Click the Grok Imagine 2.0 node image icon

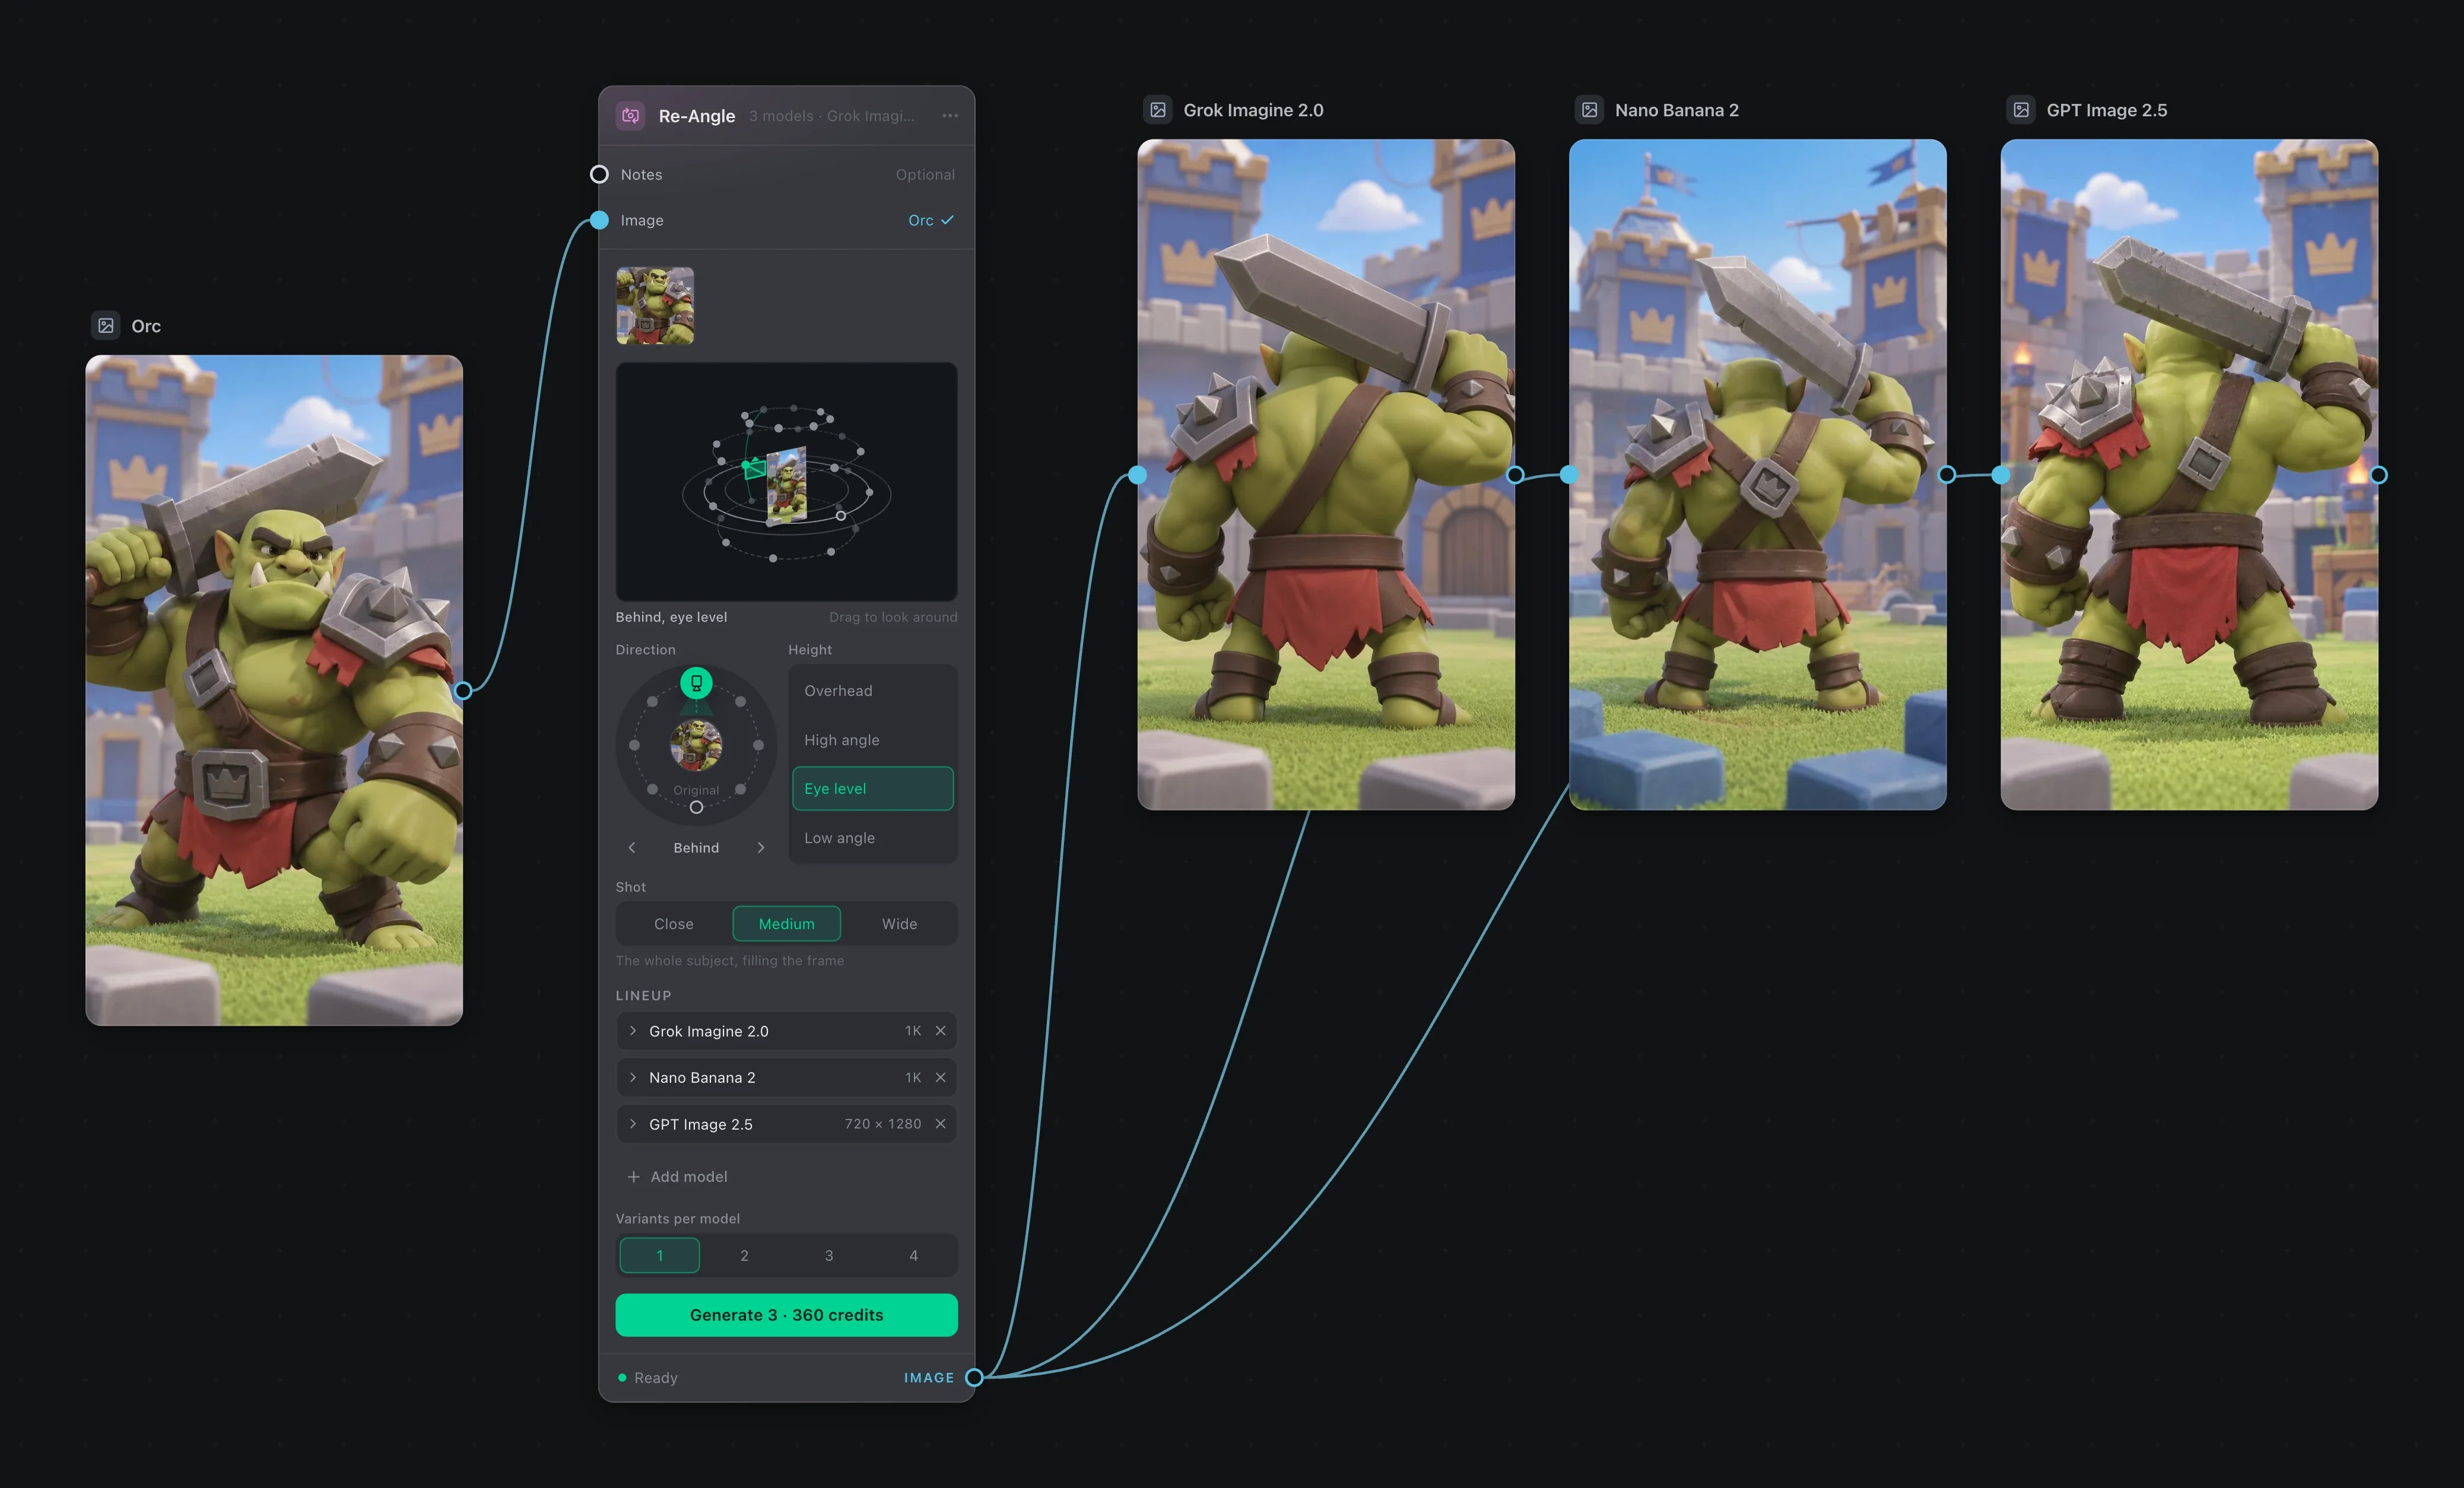coord(1158,110)
